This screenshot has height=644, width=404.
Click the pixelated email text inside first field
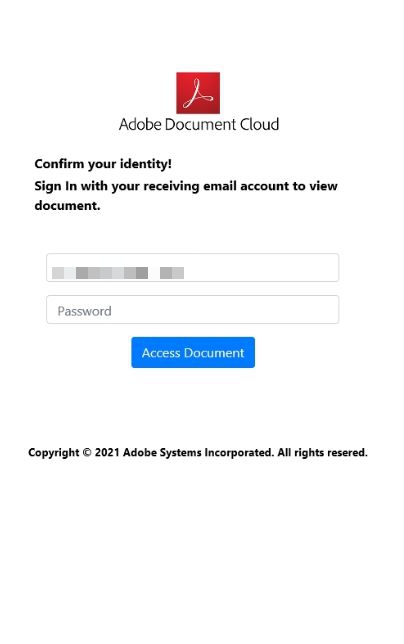click(118, 273)
